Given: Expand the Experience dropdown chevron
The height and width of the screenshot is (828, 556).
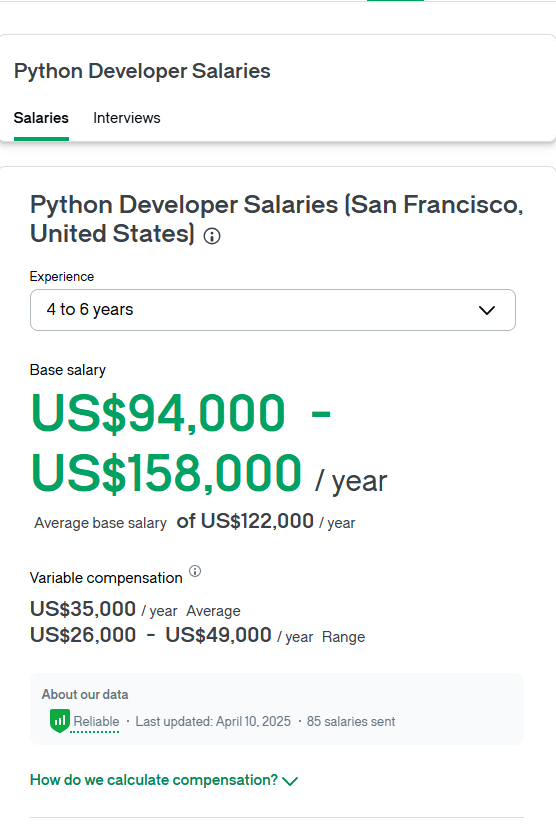Looking at the screenshot, I should click(x=486, y=310).
